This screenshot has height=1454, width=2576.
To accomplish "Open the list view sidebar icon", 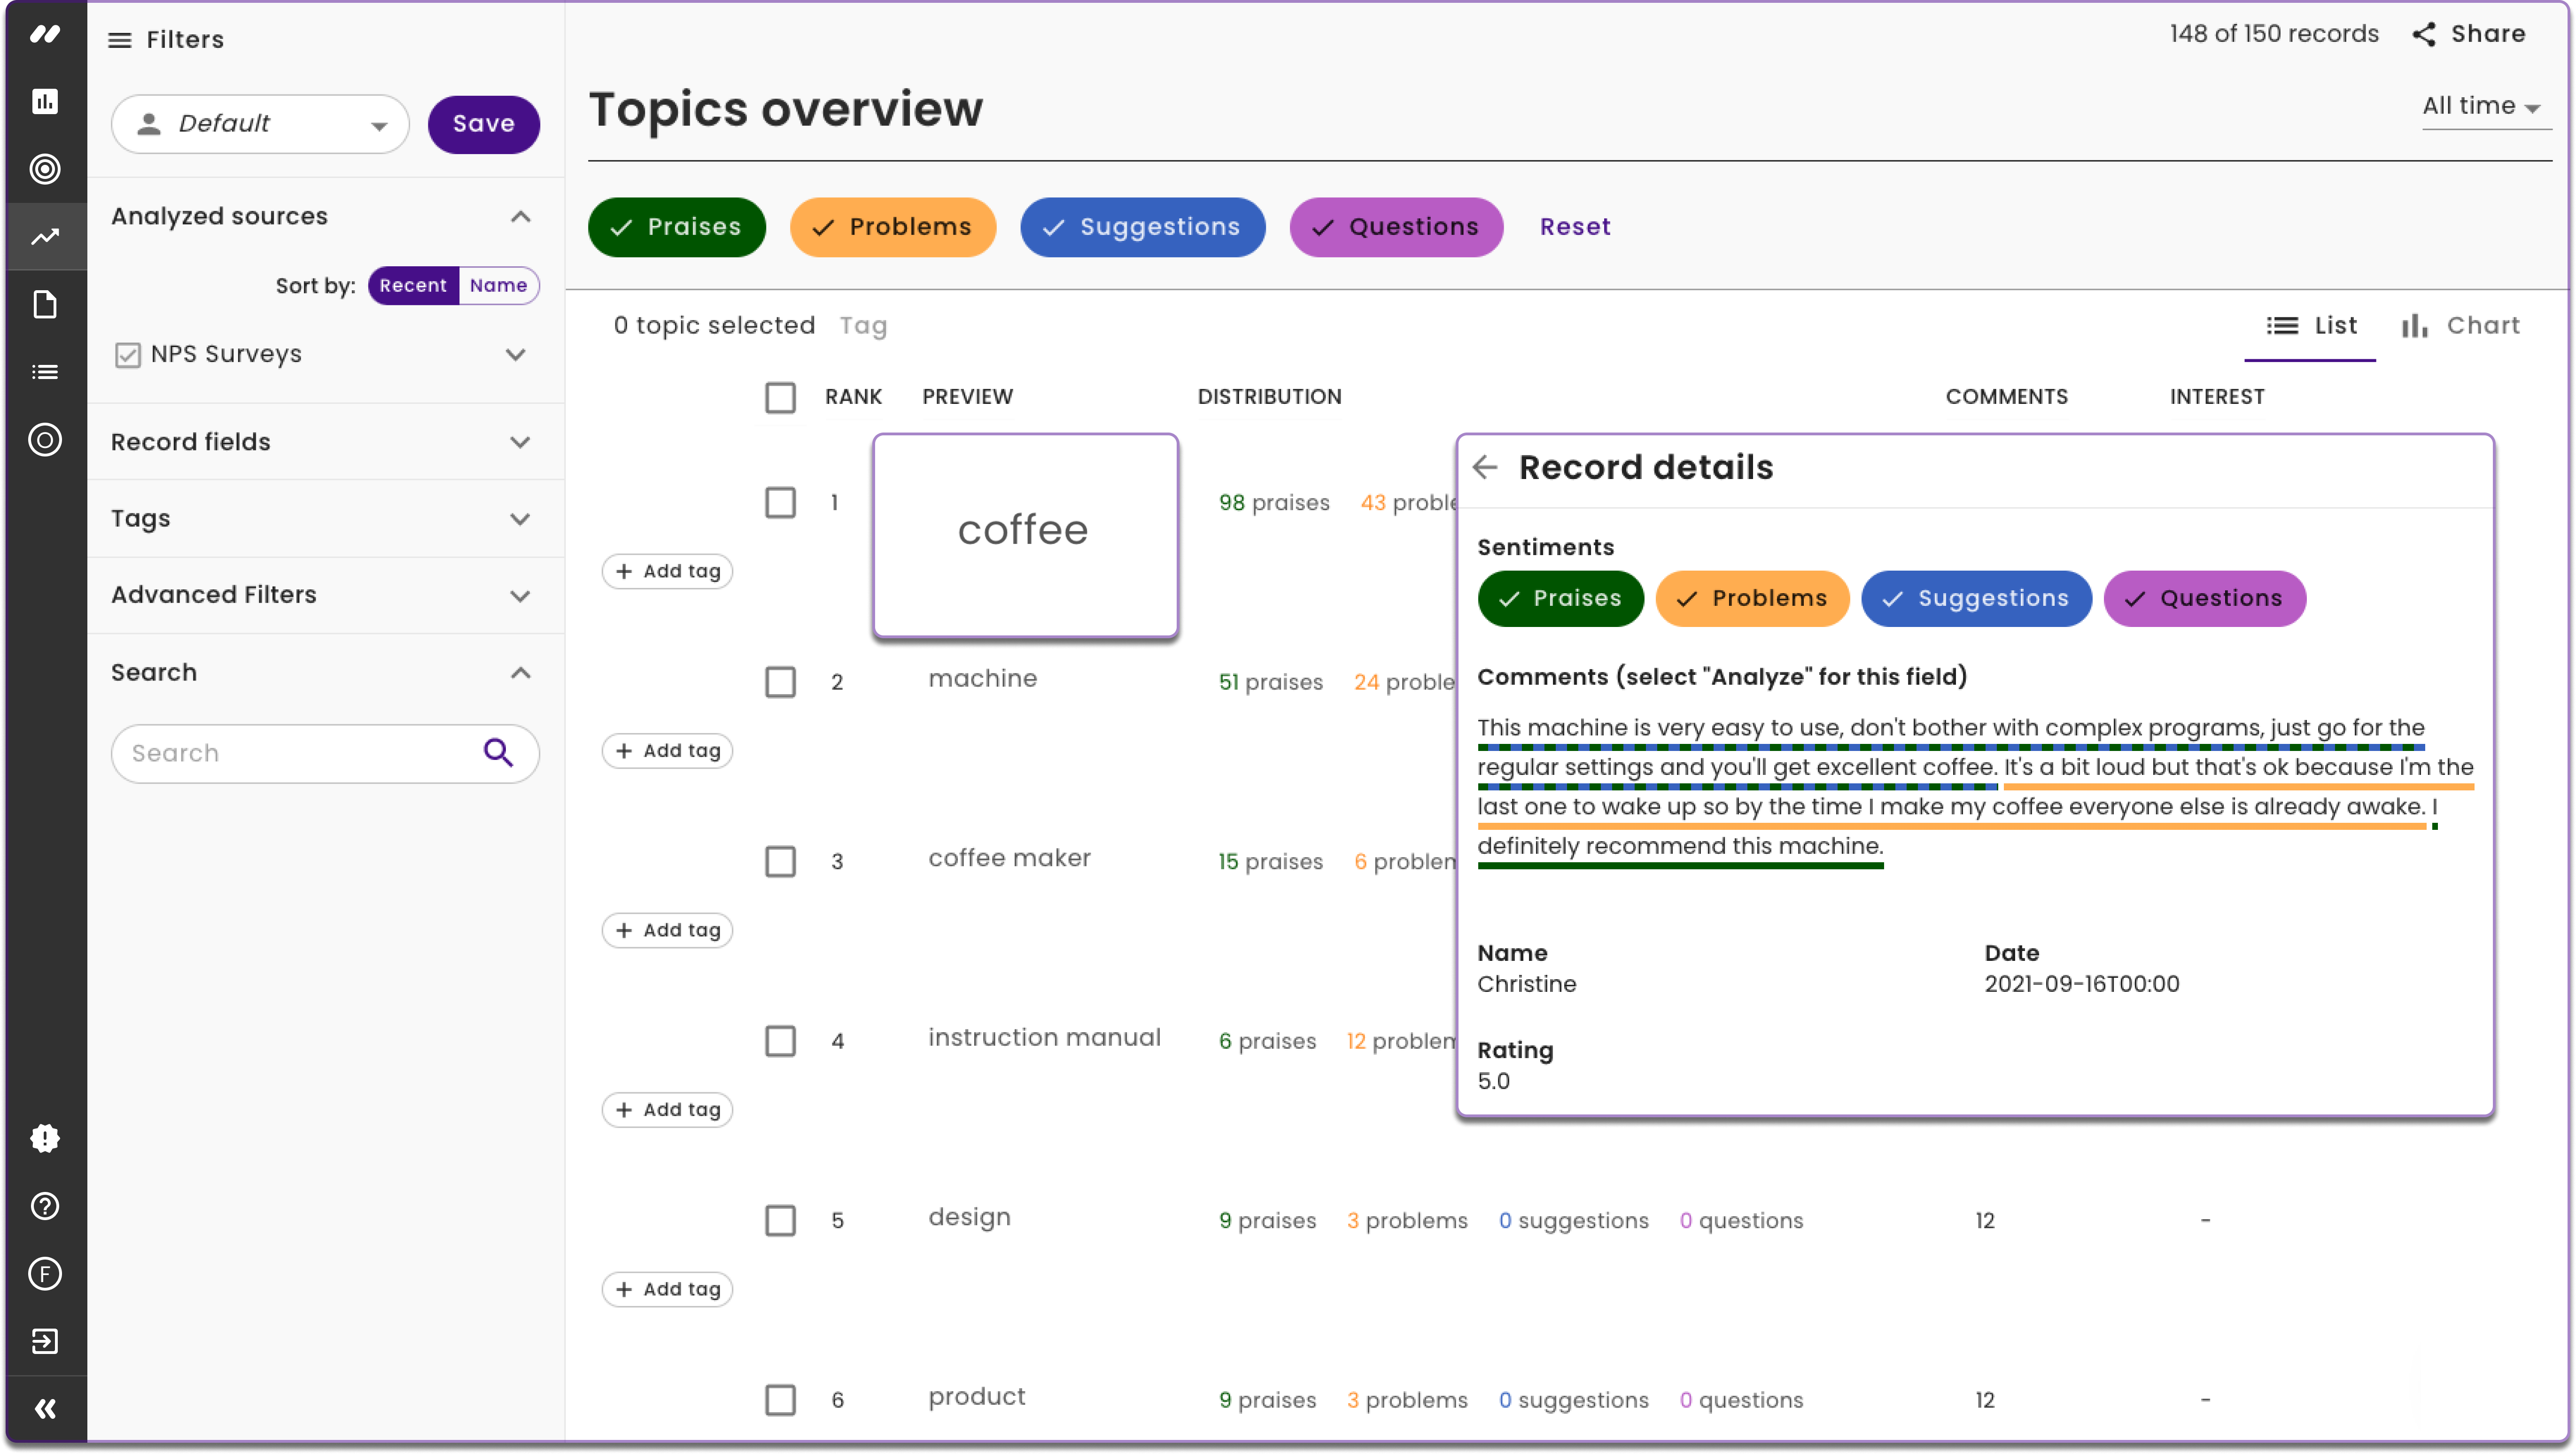I will click(45, 372).
